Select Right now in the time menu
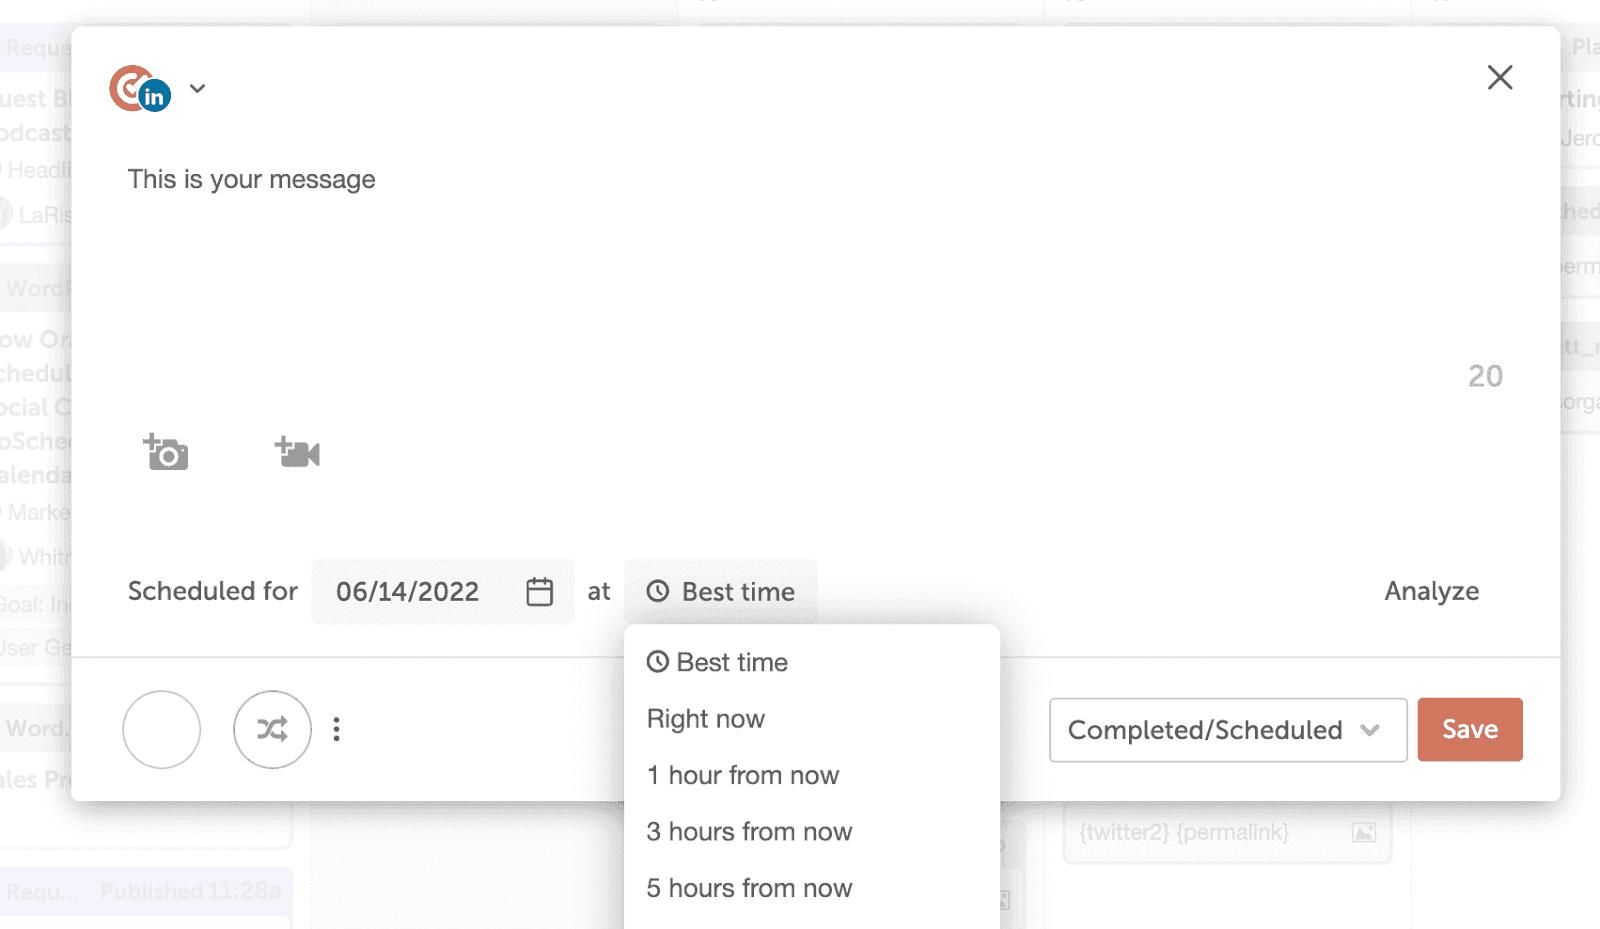Screen dimensions: 1600x929 point(706,719)
